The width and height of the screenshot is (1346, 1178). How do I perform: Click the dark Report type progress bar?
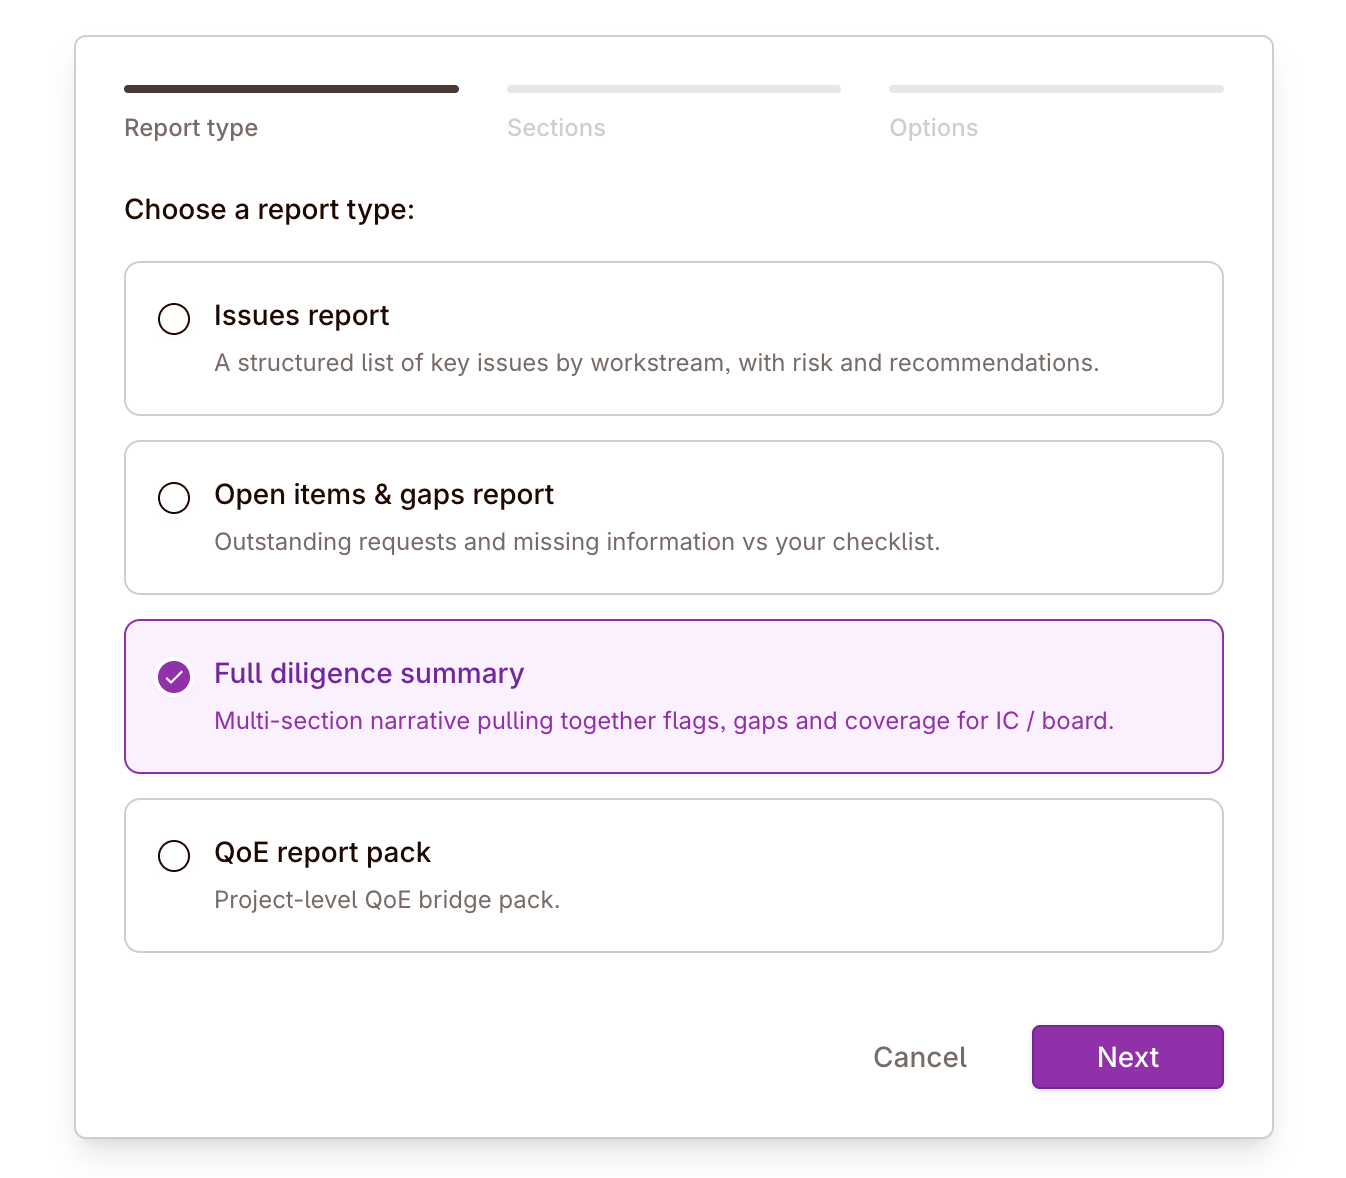291,88
